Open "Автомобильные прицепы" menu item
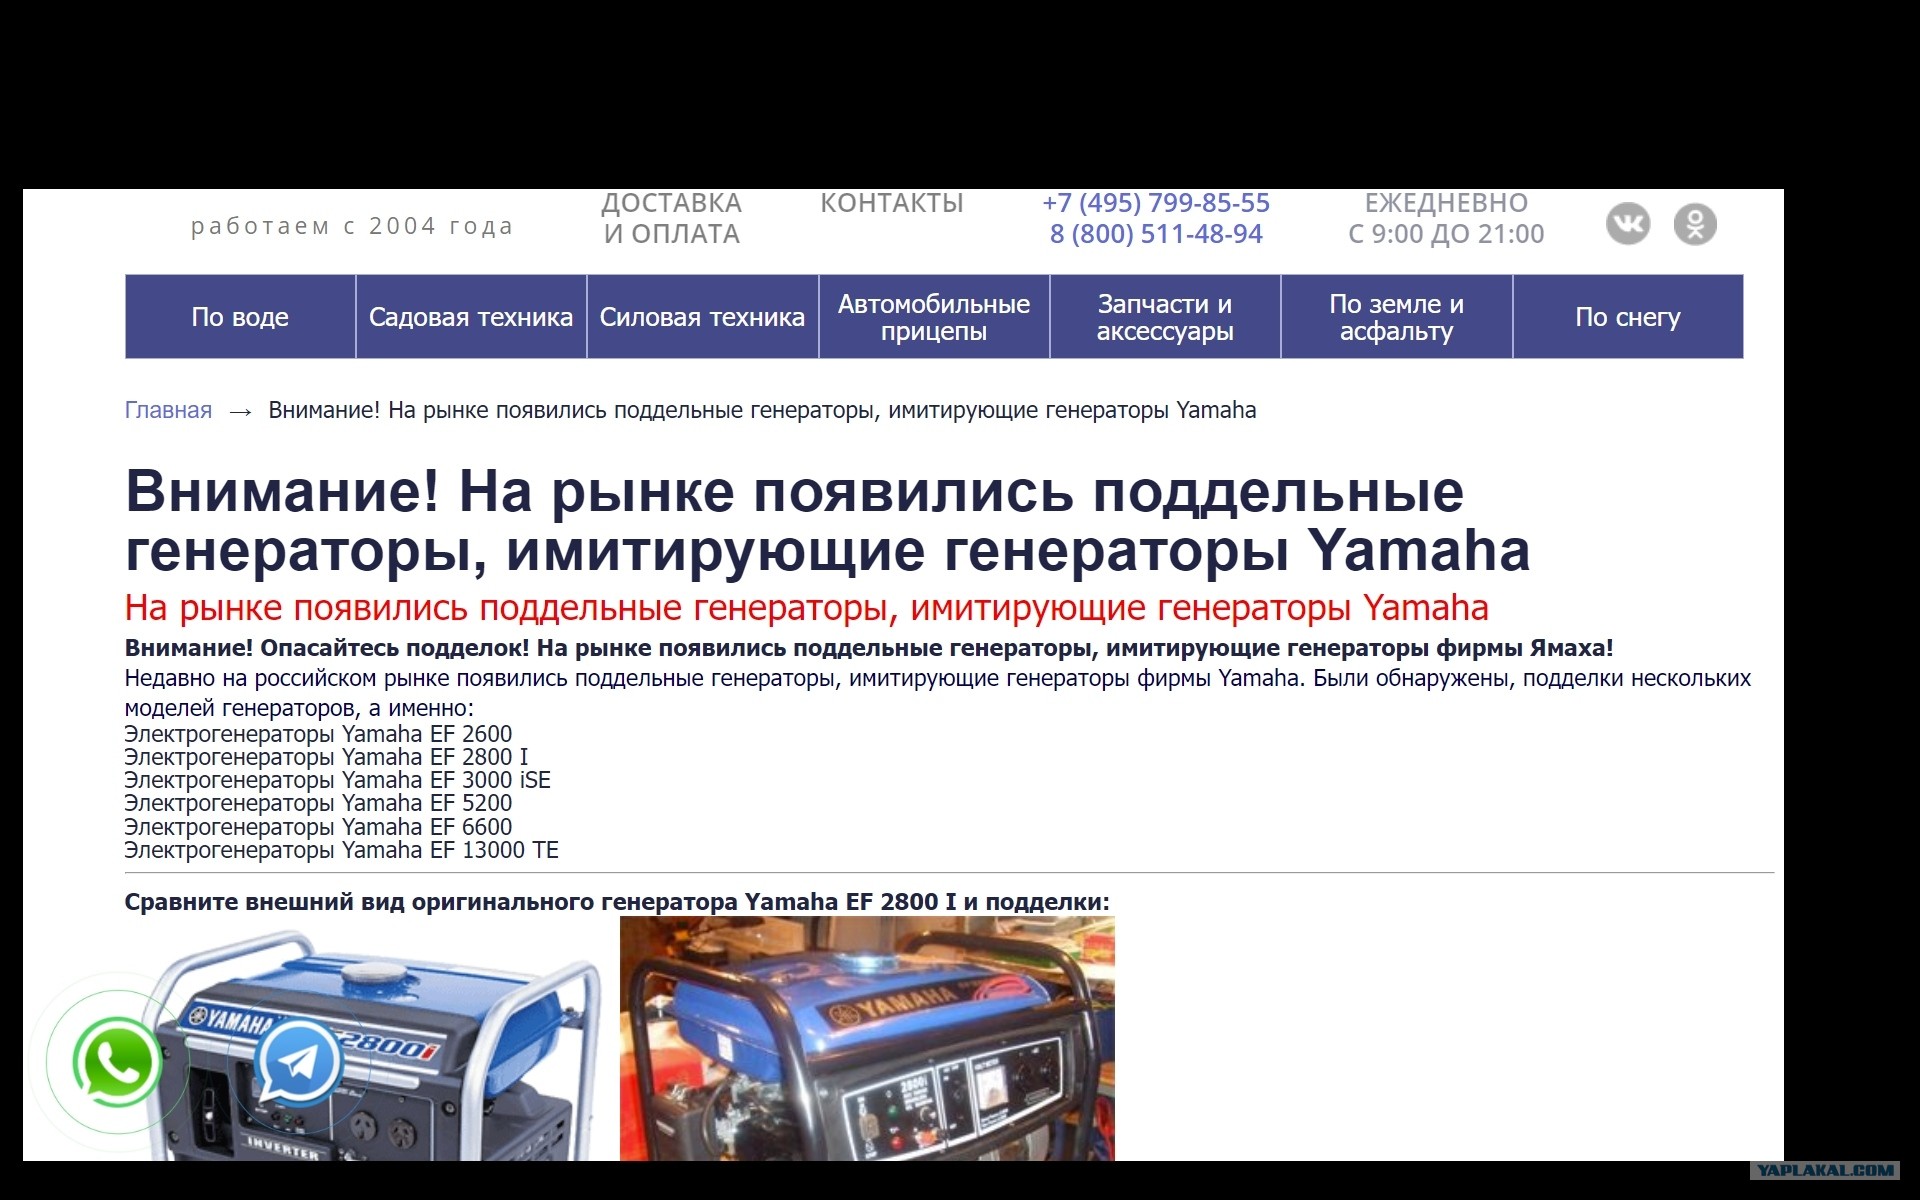The image size is (1920, 1200). tap(934, 317)
